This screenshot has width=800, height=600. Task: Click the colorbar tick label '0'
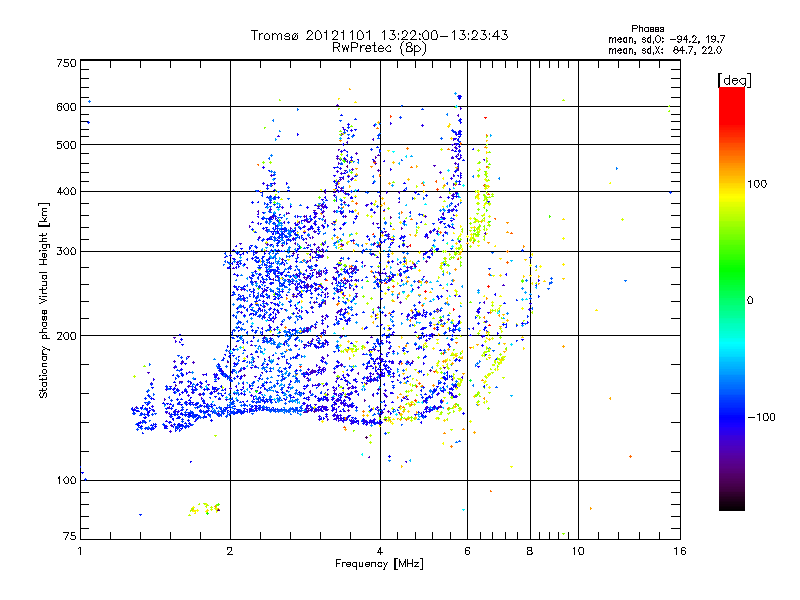[x=750, y=301]
